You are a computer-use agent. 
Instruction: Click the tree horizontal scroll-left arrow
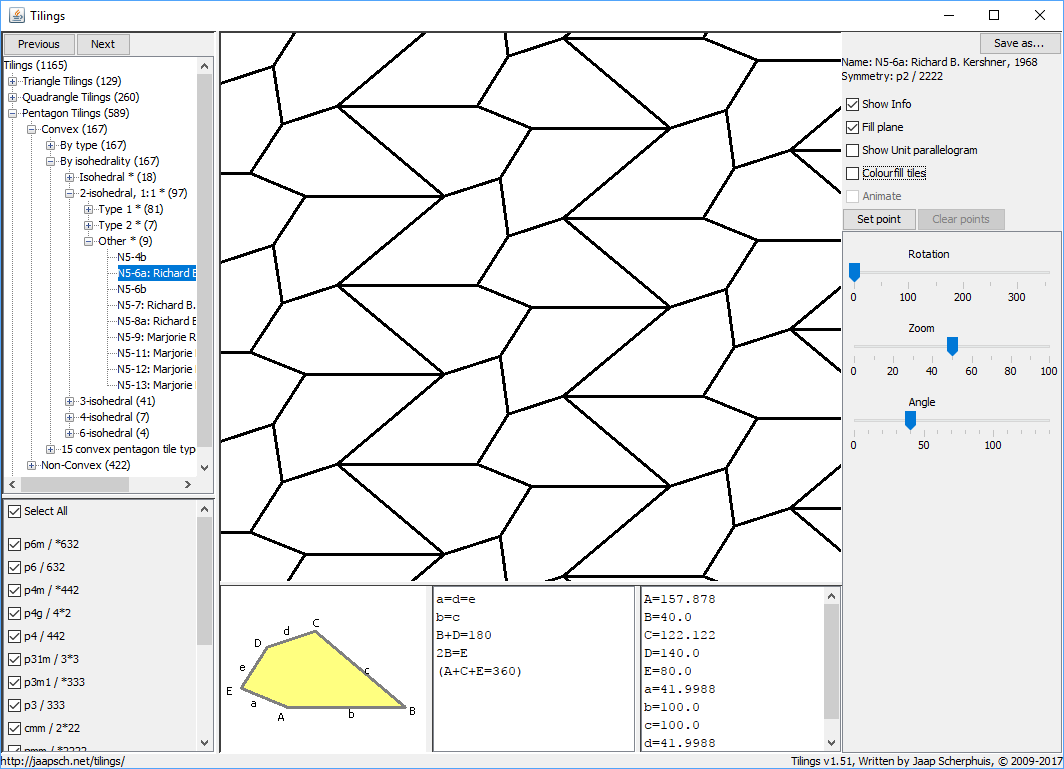[12, 485]
